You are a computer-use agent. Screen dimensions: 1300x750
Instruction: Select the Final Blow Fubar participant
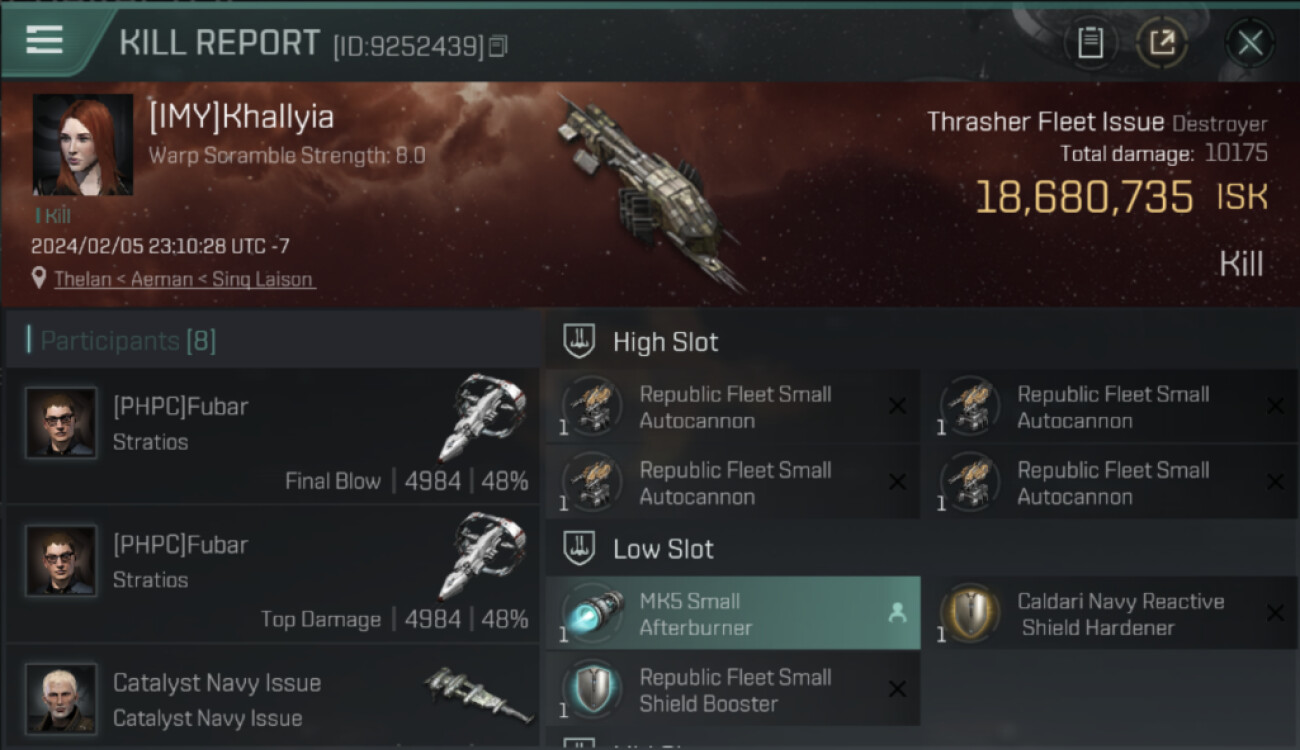point(272,435)
